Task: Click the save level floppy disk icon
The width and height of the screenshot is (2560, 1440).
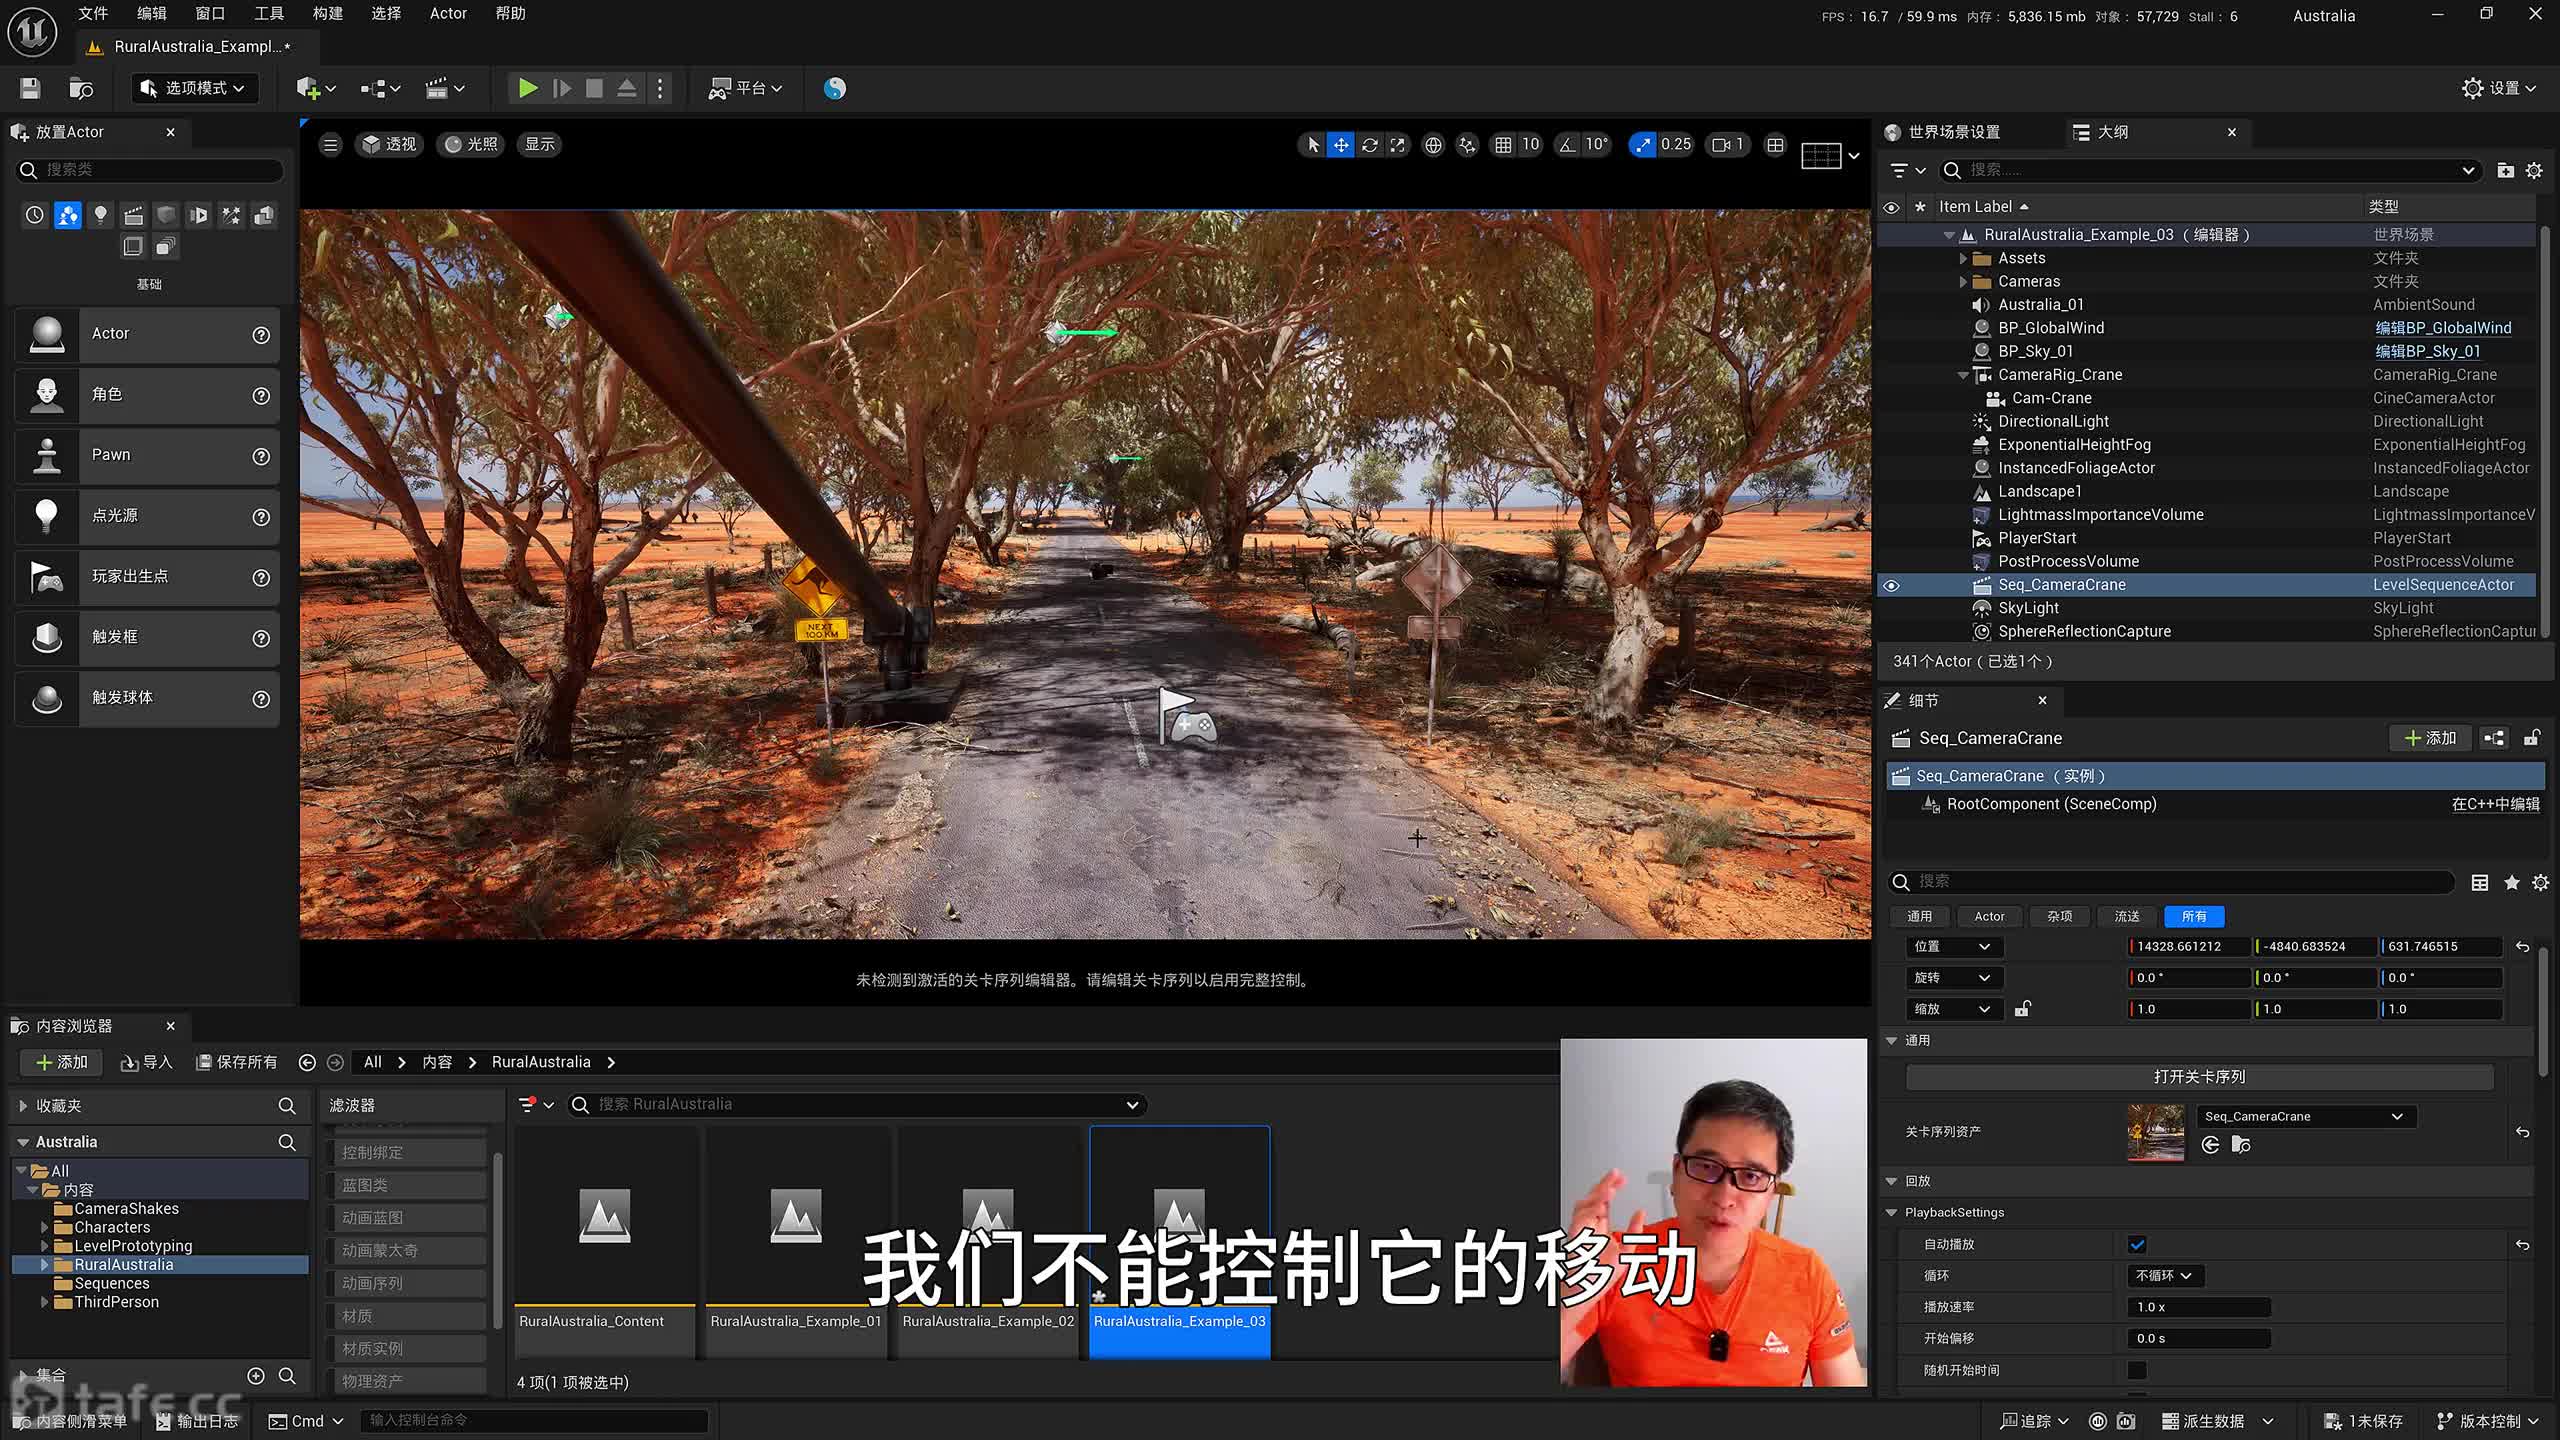Action: [30, 88]
